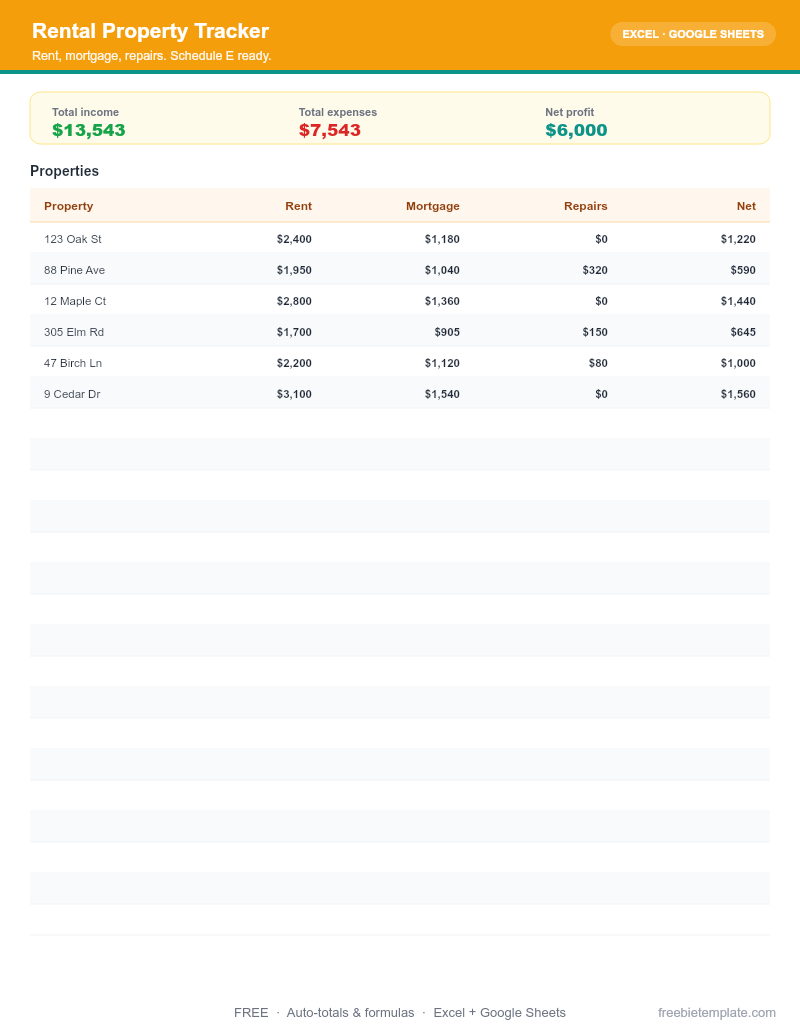Click the $2,200 rent for 47 Birch Ln
Image resolution: width=800 pixels, height=1035 pixels.
coord(294,363)
